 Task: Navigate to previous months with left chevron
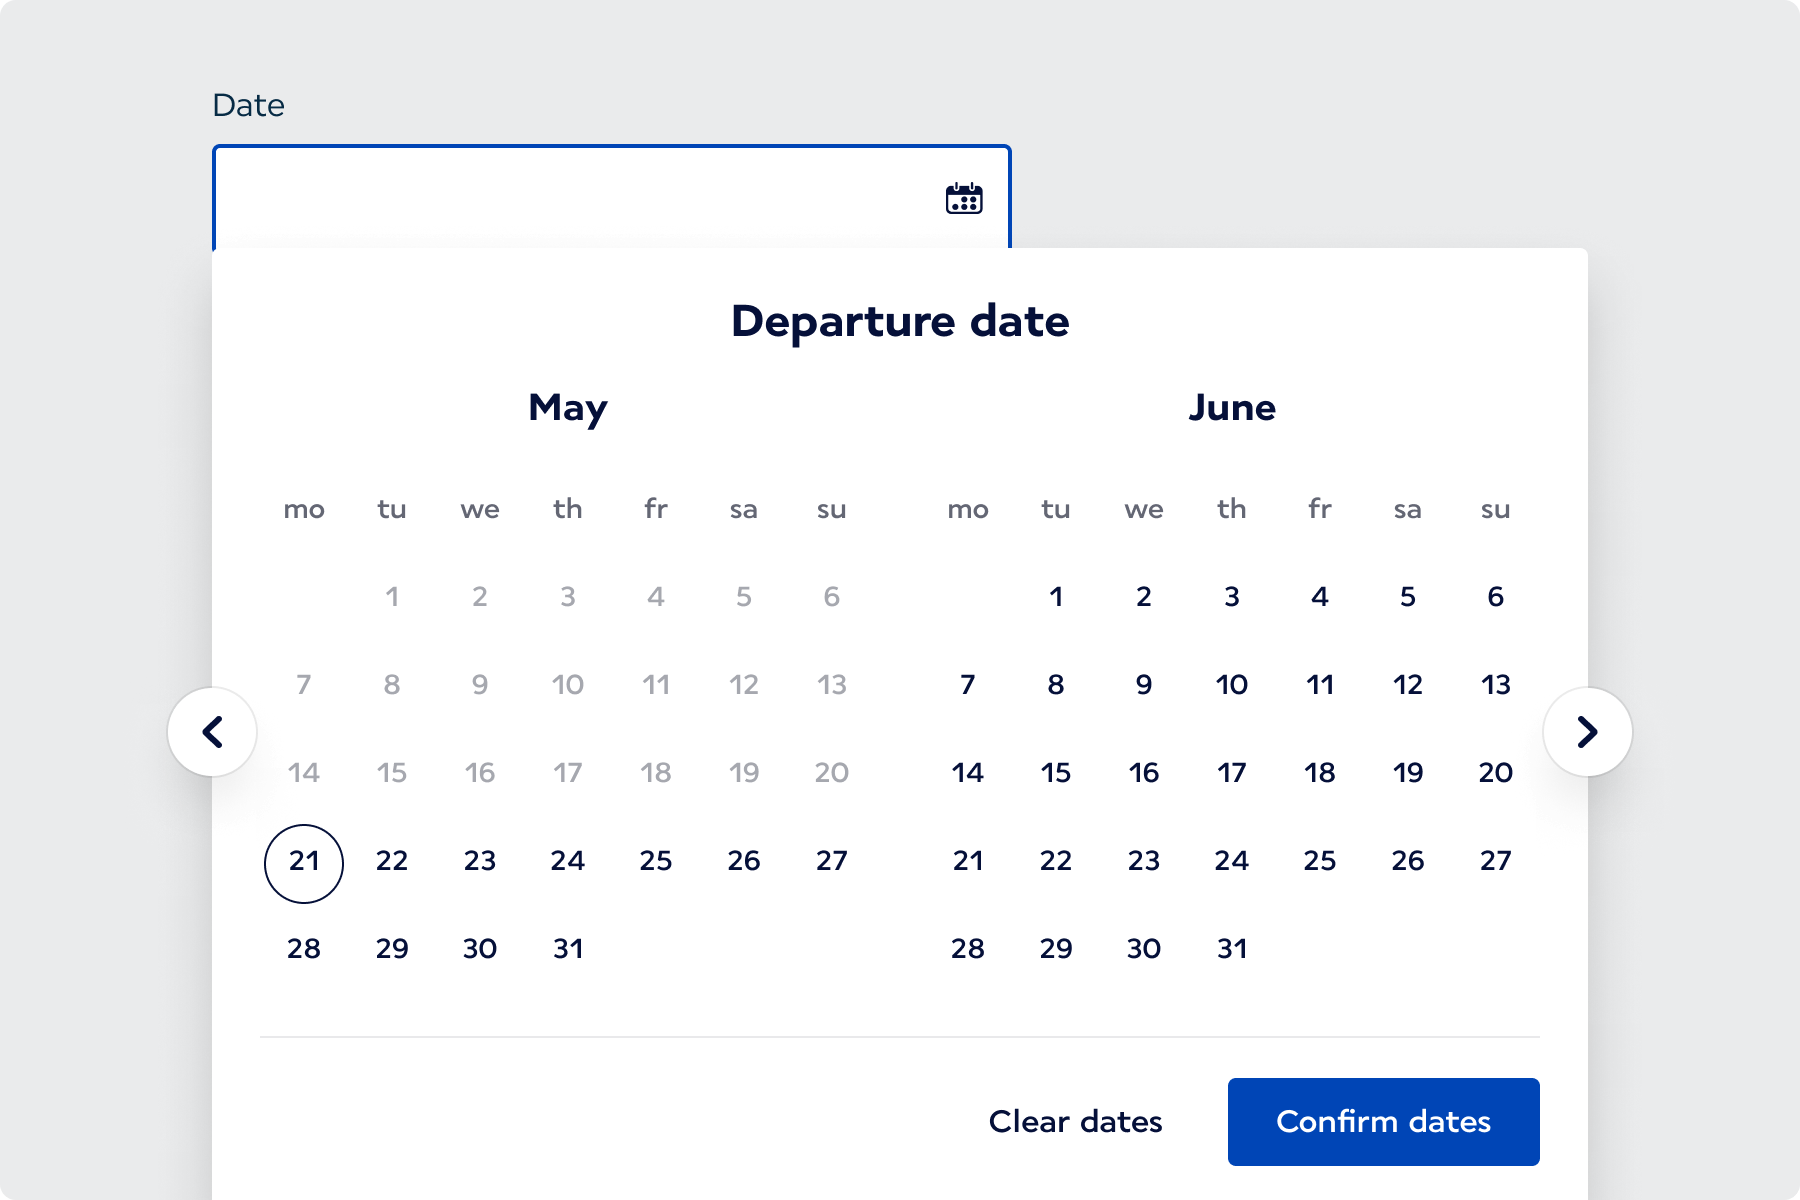[212, 732]
